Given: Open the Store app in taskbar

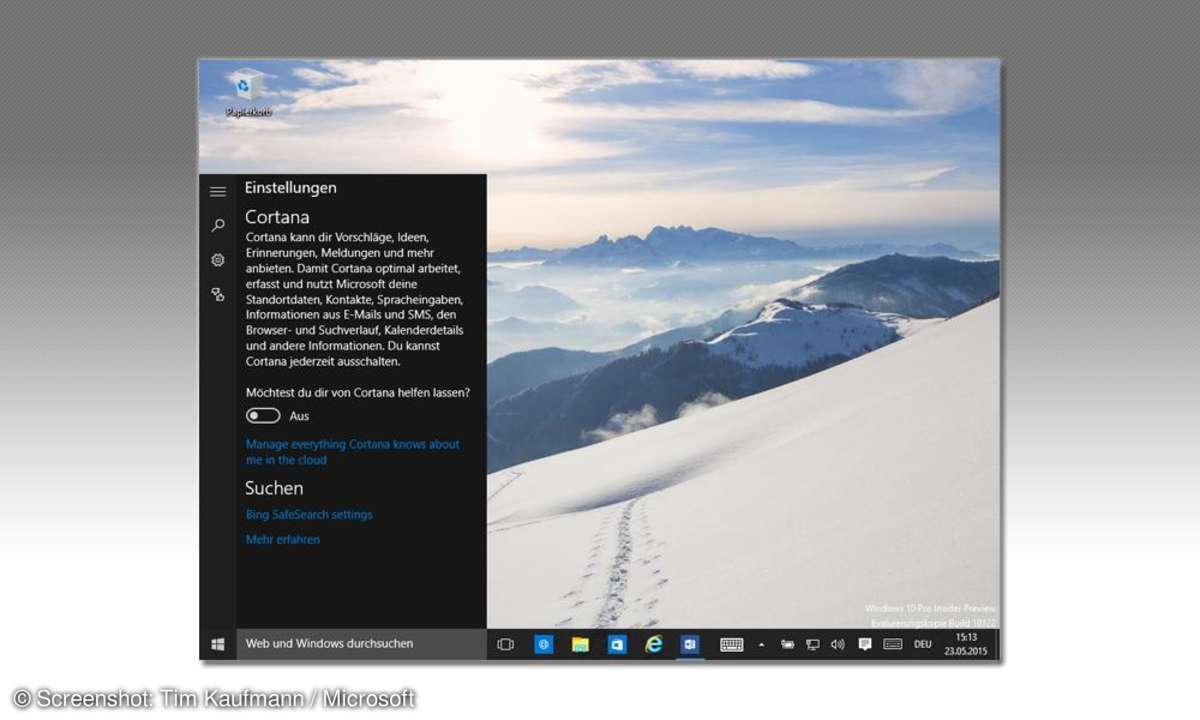Looking at the screenshot, I should tap(617, 644).
